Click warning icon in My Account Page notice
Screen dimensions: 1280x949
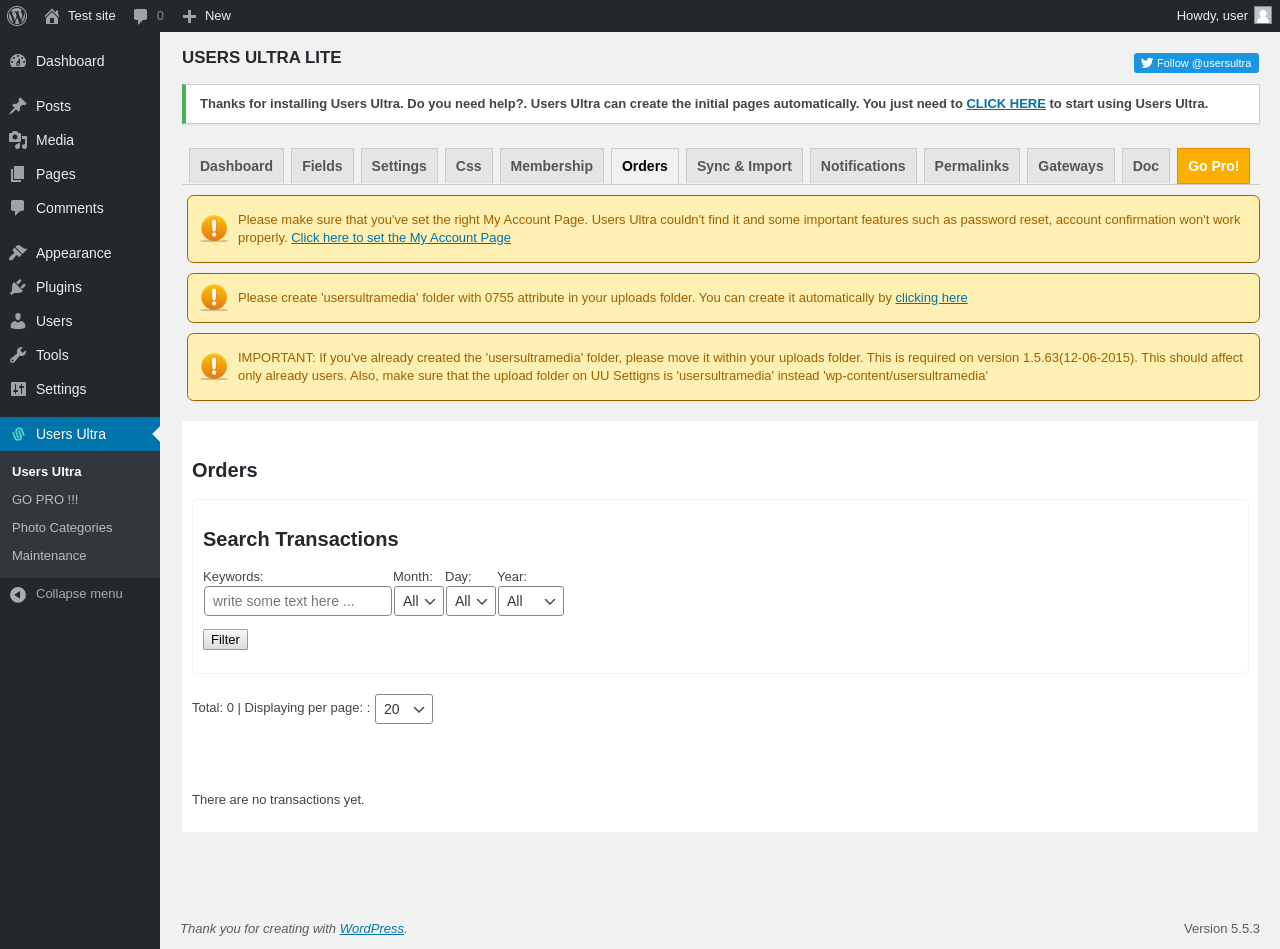click(214, 229)
